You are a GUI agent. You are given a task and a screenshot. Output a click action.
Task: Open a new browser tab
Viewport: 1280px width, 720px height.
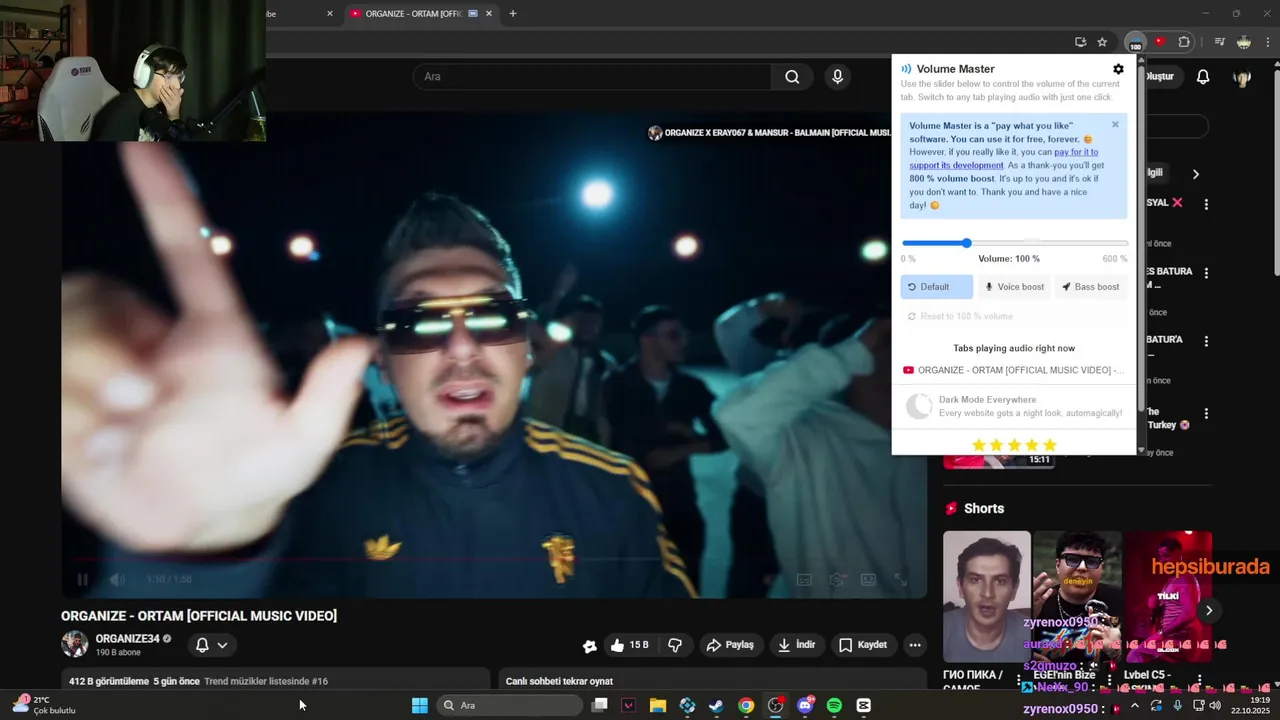[513, 14]
